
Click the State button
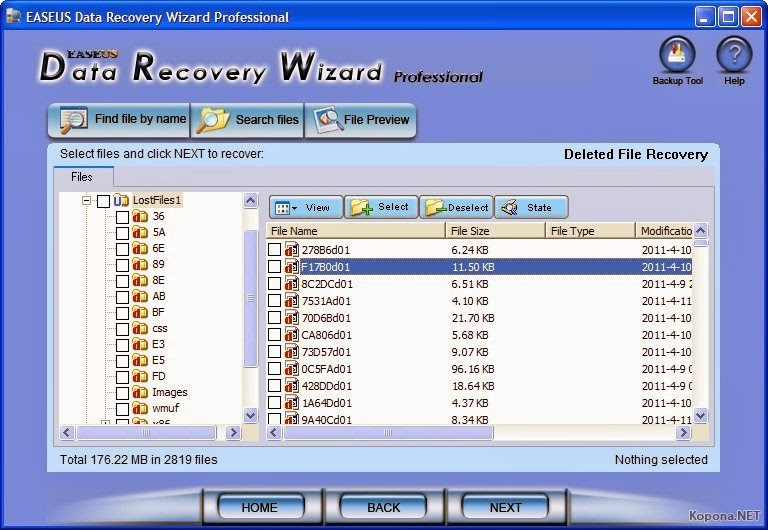pyautogui.click(x=531, y=208)
